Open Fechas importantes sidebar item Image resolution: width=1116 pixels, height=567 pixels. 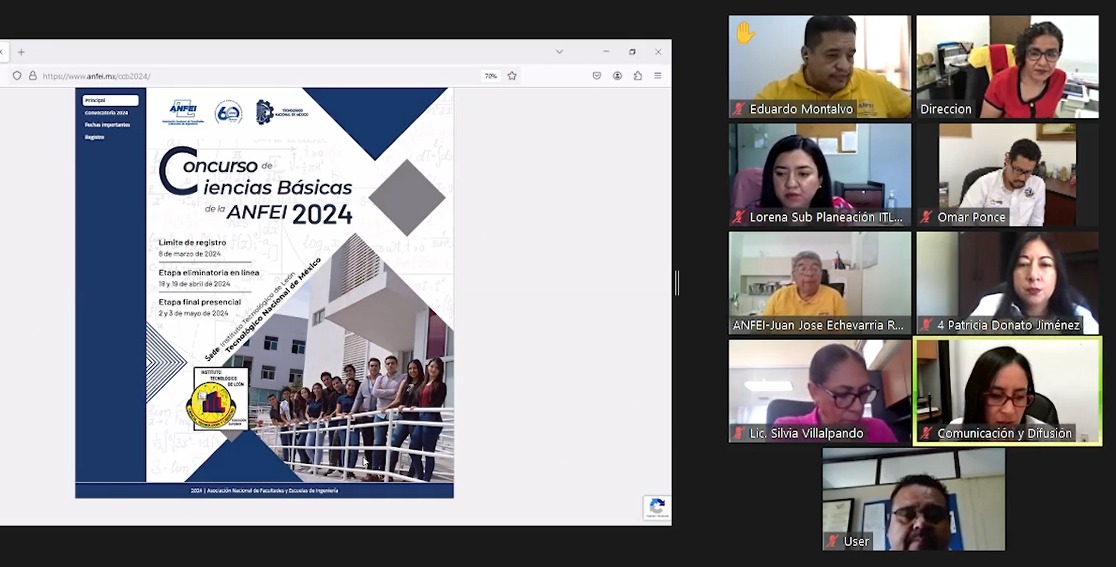click(107, 124)
